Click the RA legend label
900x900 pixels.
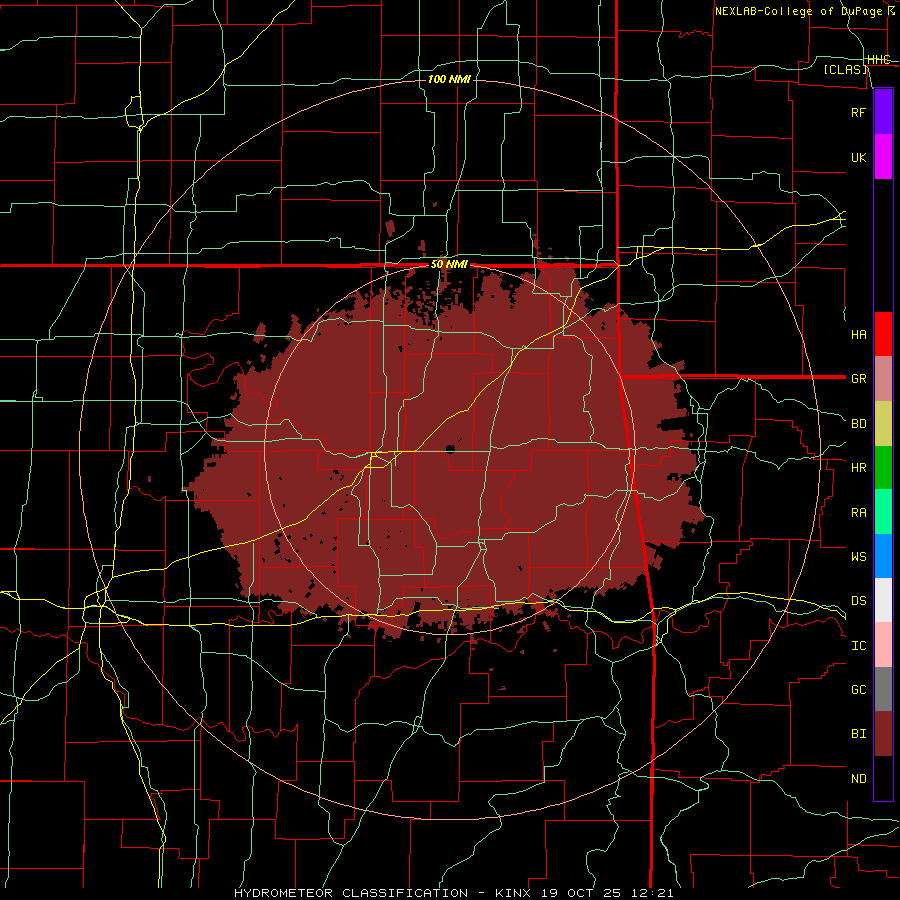pos(859,512)
